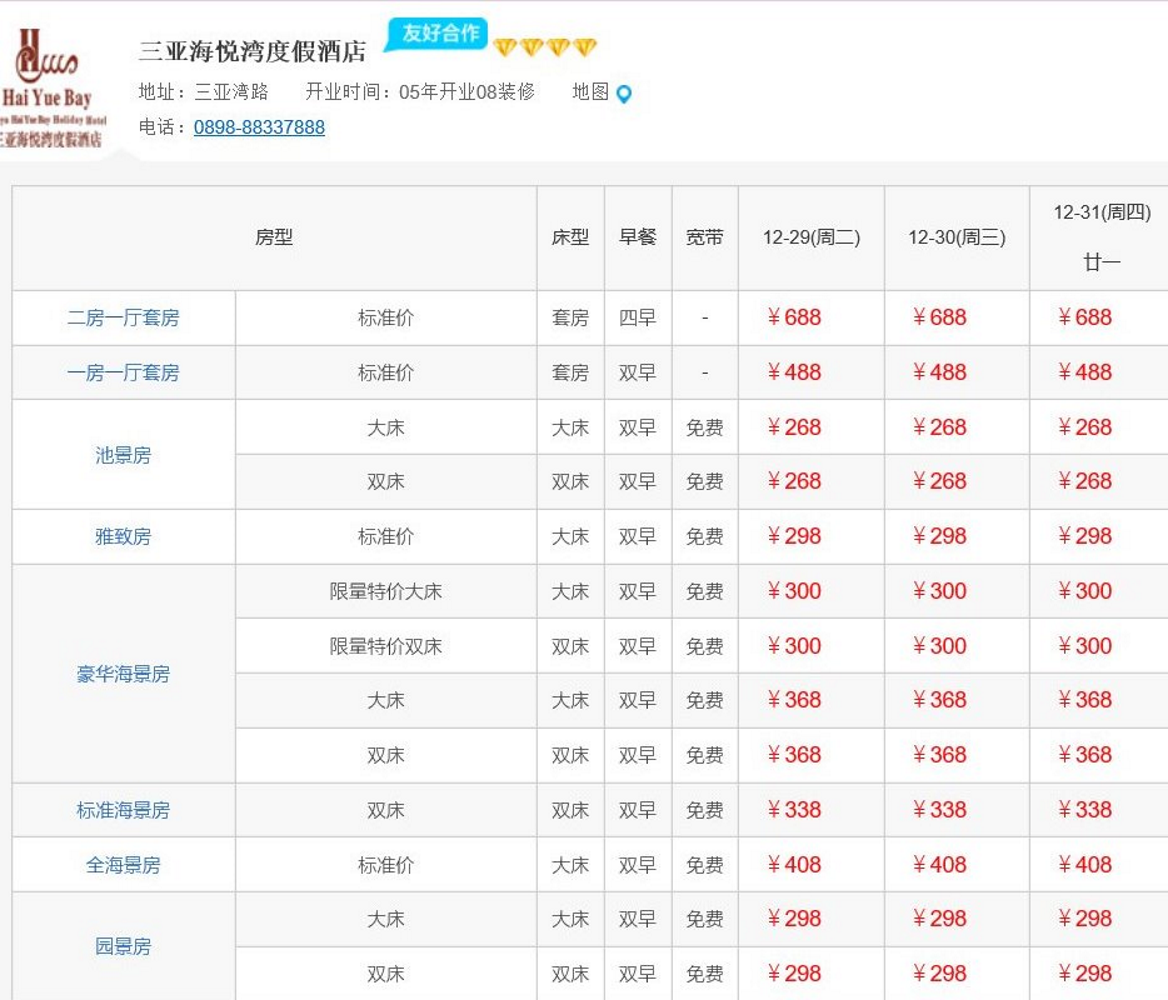The width and height of the screenshot is (1168, 1000).
Task: Select ¥298 on 12-29 for 园景房 大床
Action: click(x=794, y=919)
